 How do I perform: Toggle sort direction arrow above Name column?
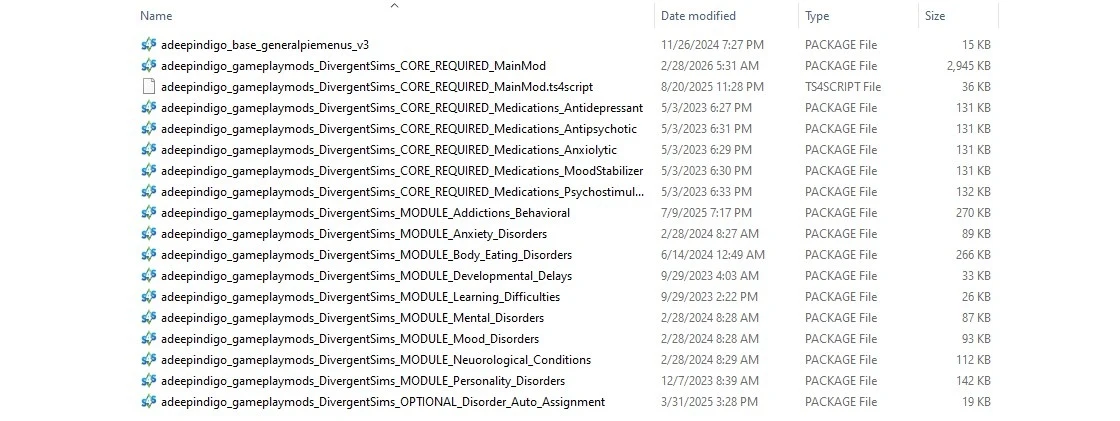point(394,6)
